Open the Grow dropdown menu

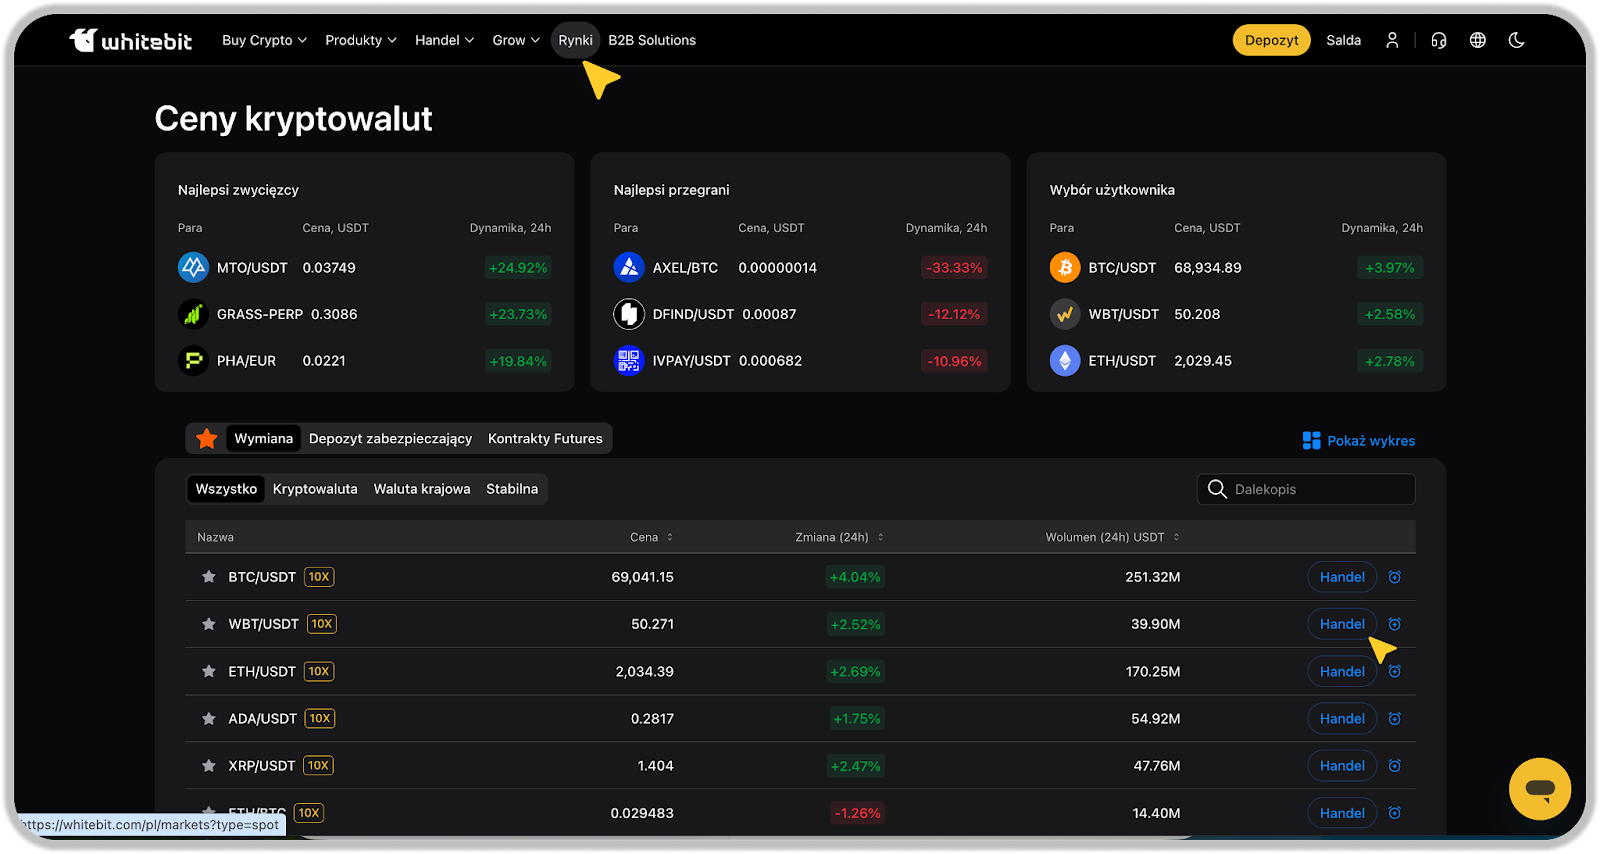(x=515, y=40)
